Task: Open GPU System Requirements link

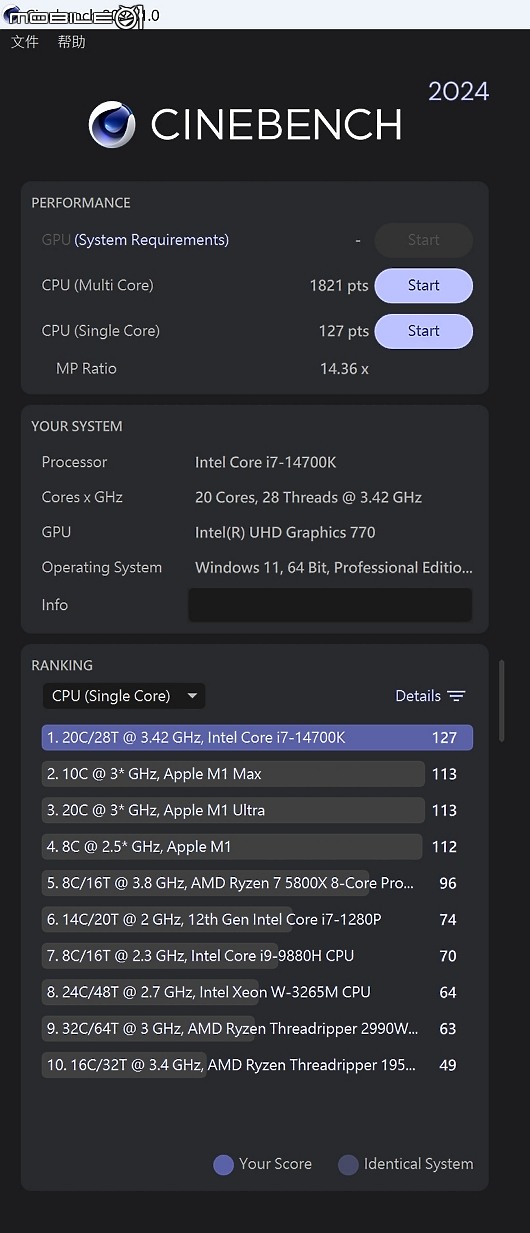Action: point(152,240)
